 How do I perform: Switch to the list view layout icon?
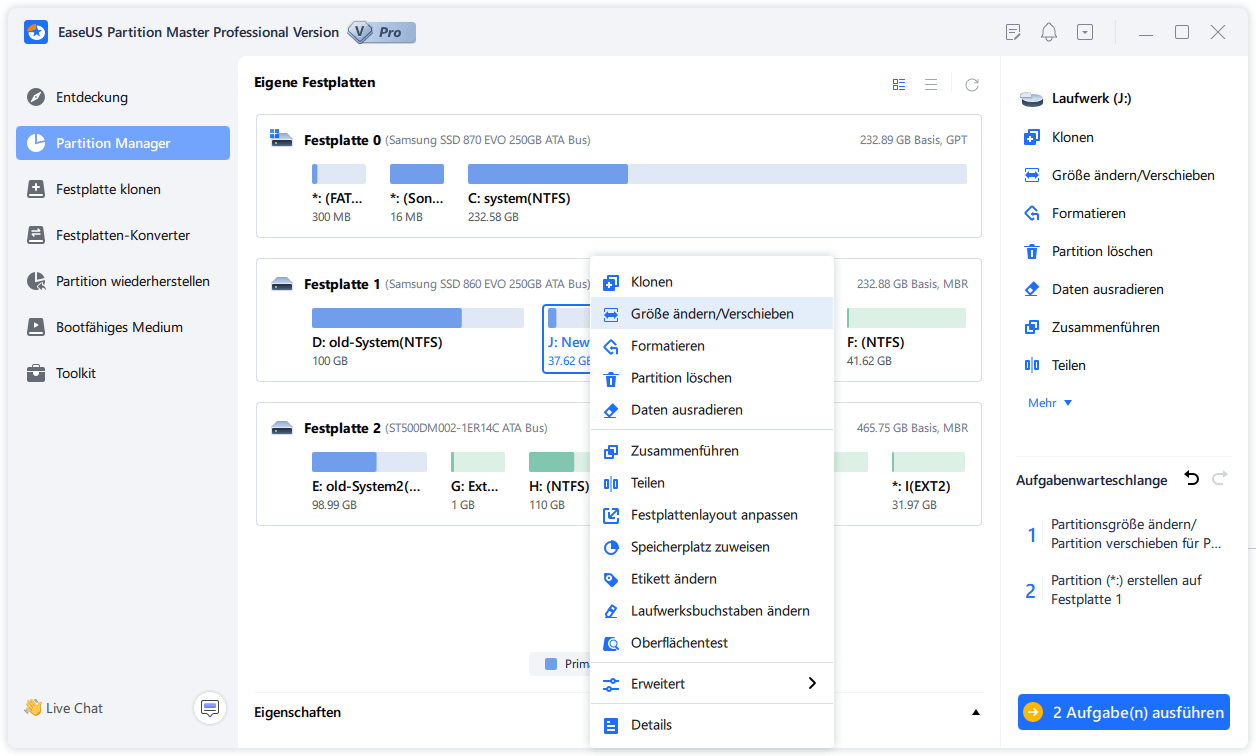pos(931,85)
